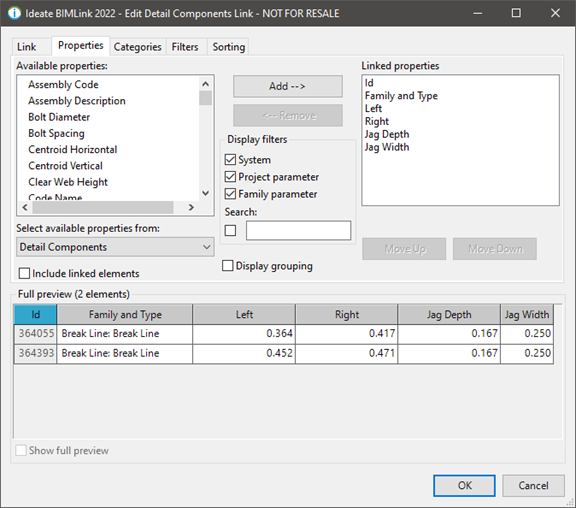
Task: Check the Display grouping option
Action: pyautogui.click(x=228, y=266)
